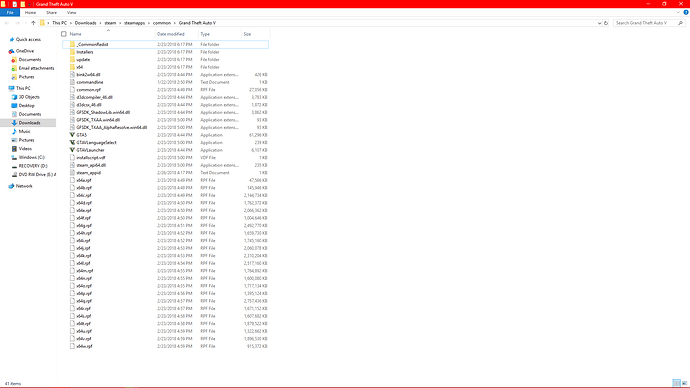The height and width of the screenshot is (388, 690).
Task: Open the _CommonRedist folder icon
Action: click(x=72, y=44)
